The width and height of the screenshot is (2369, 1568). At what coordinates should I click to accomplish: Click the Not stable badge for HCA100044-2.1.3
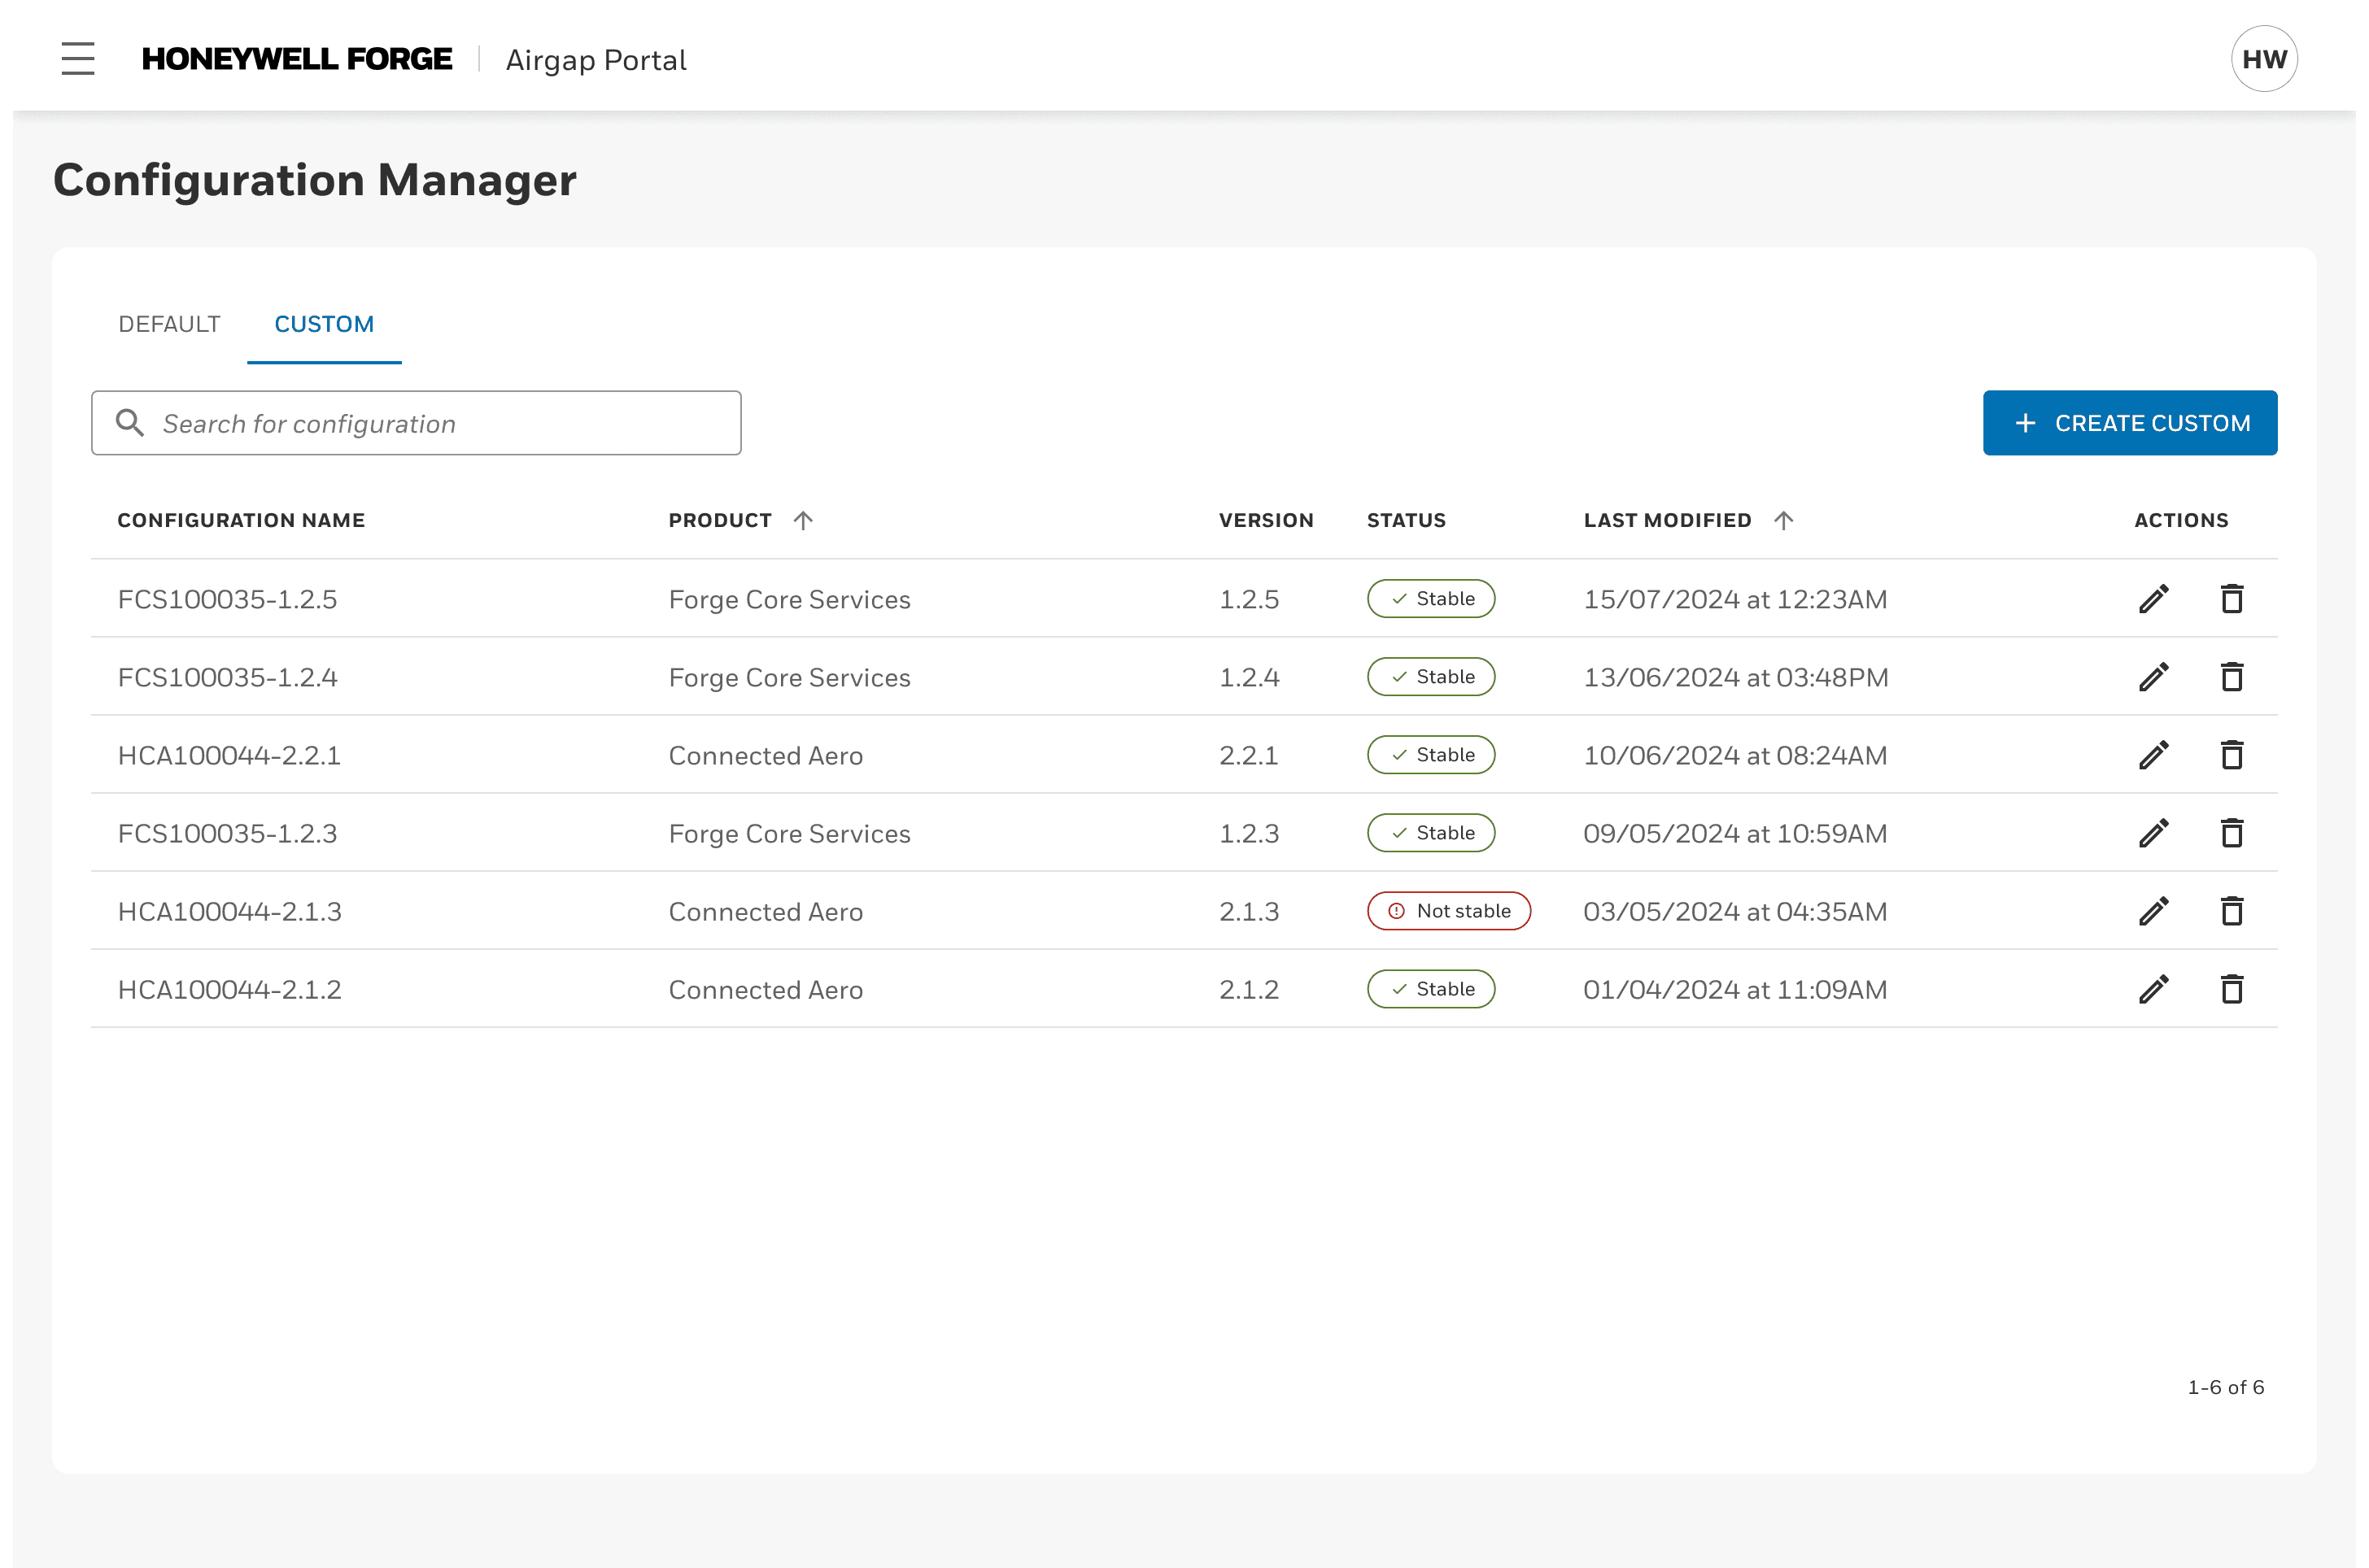(x=1451, y=910)
